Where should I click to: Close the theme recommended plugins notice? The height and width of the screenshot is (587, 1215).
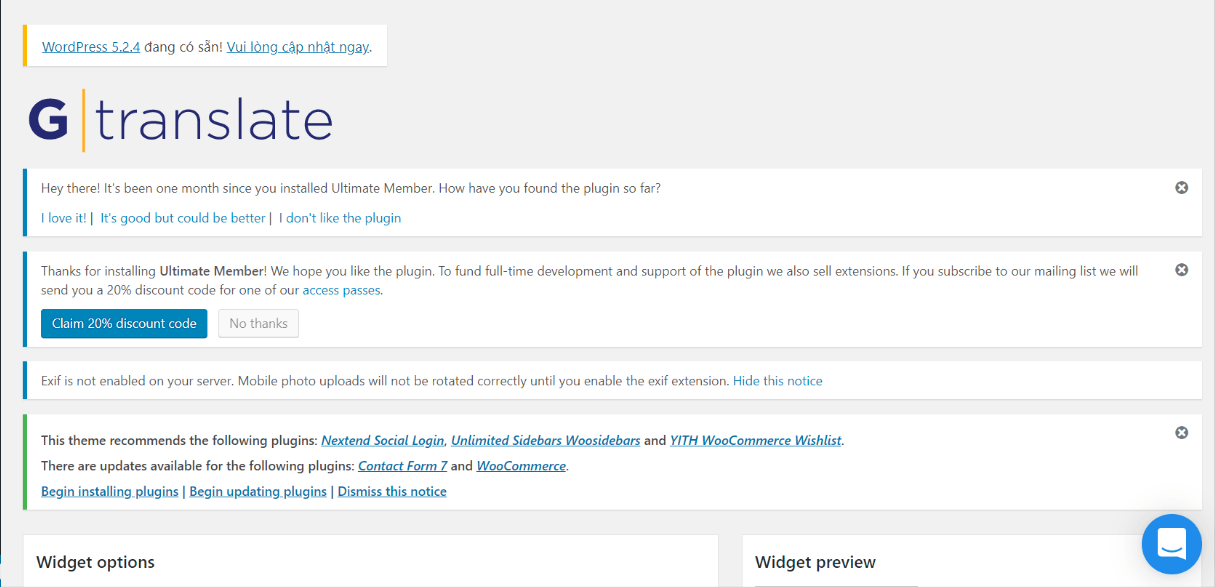pyautogui.click(x=1181, y=433)
